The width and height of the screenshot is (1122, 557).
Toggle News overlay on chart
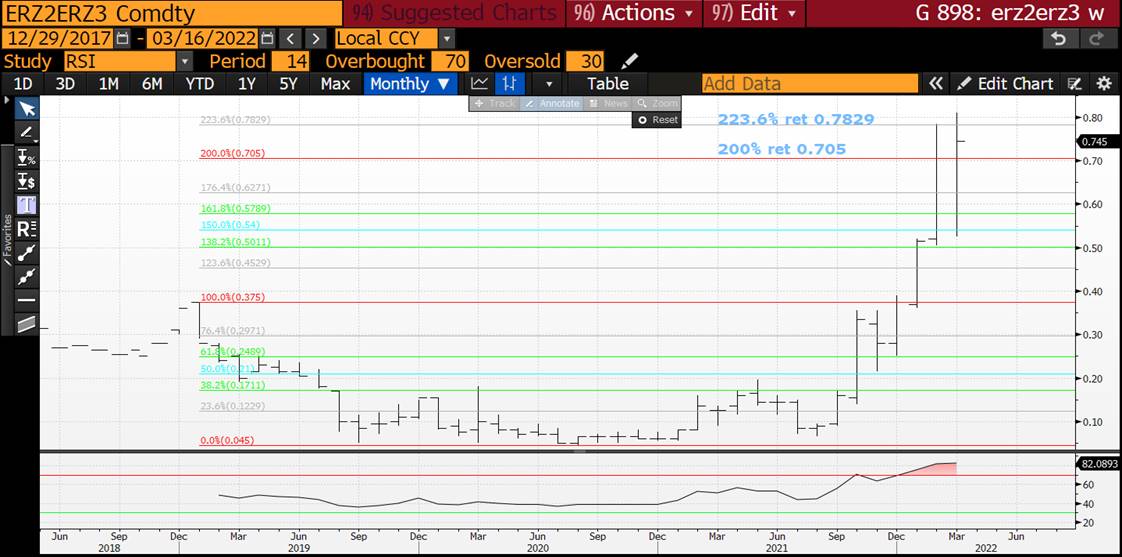pos(607,103)
